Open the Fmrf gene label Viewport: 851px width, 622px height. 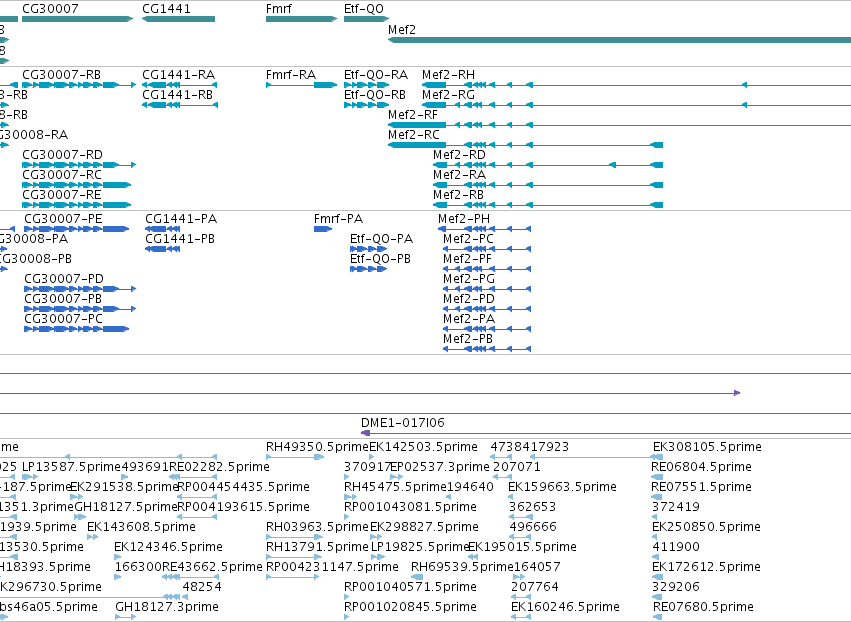[x=278, y=9]
